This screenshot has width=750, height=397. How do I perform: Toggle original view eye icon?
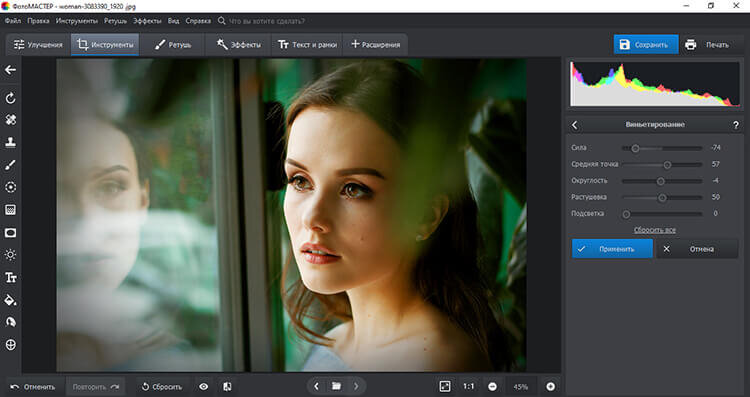[x=204, y=386]
